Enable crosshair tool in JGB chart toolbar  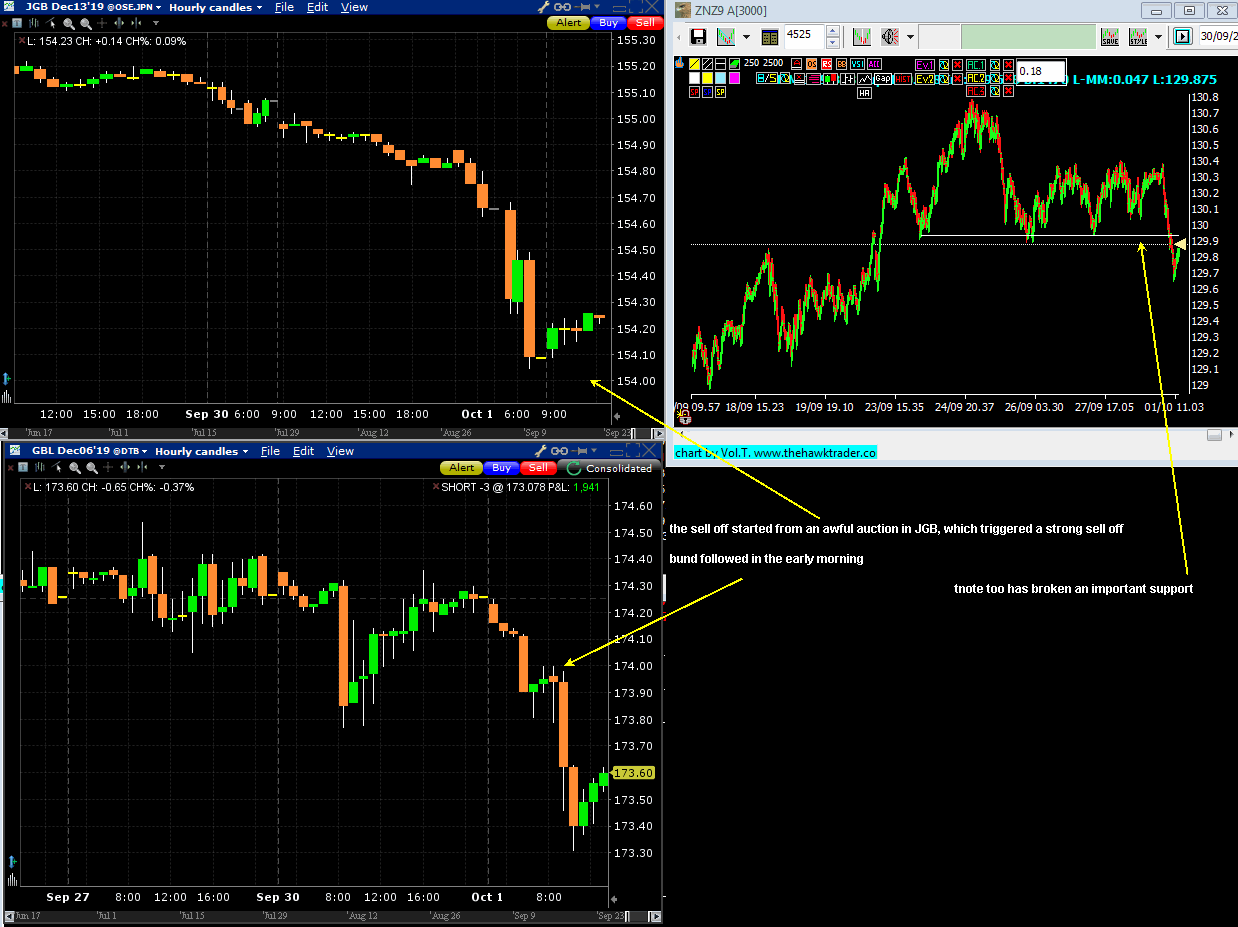pos(102,23)
